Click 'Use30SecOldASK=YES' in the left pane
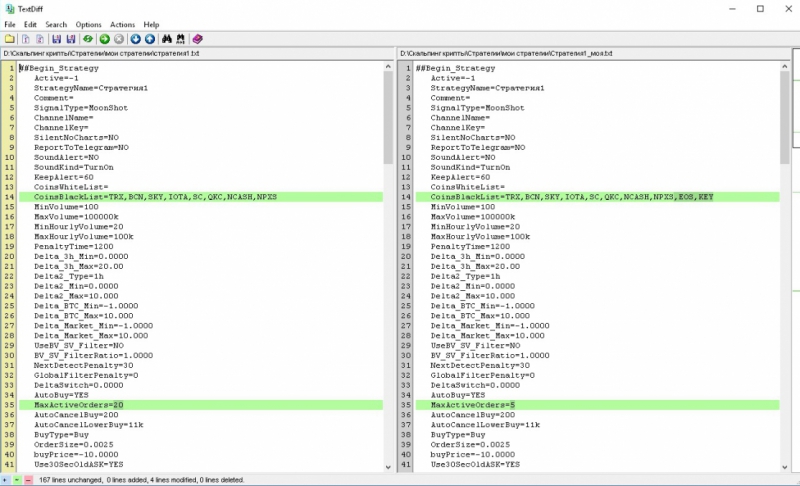Viewport: 800px width, 486px height. (79, 465)
